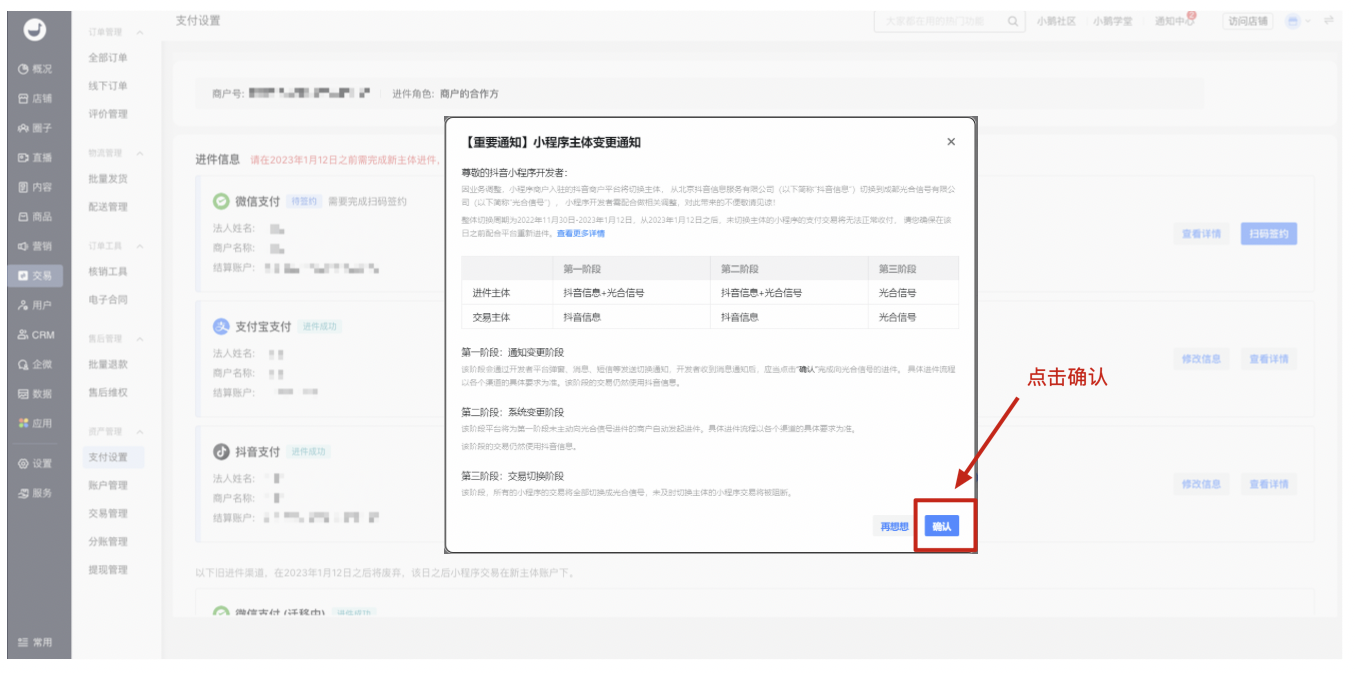
Task: Close the 小程序主体变更通知 dialog
Action: point(951,142)
